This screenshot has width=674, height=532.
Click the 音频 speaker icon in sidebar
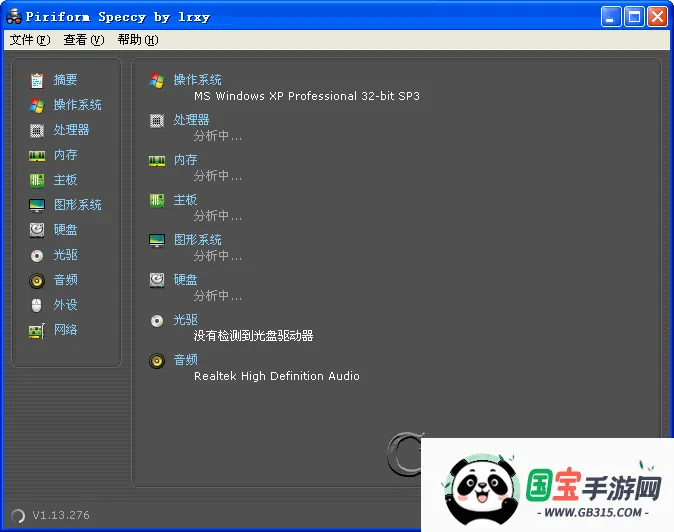tap(37, 281)
